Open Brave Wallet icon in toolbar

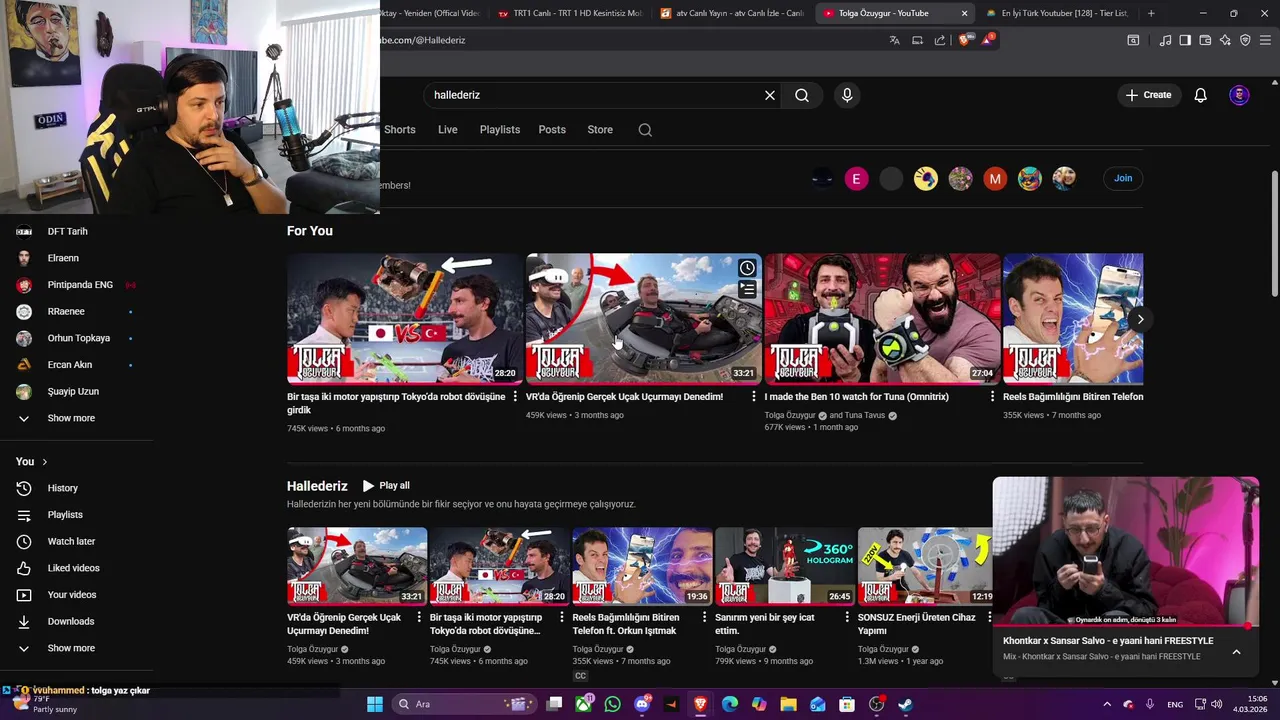tap(1205, 40)
